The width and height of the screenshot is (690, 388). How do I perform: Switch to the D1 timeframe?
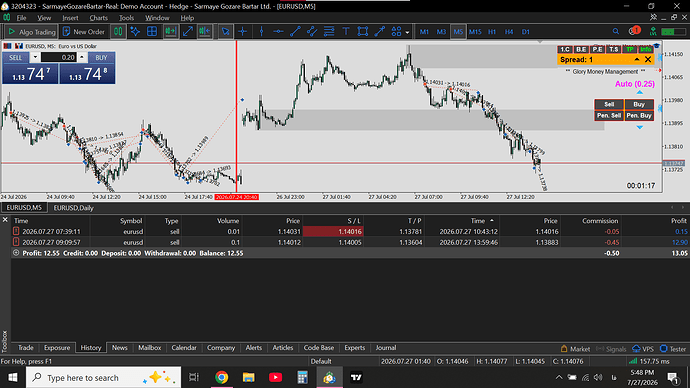[x=525, y=32]
